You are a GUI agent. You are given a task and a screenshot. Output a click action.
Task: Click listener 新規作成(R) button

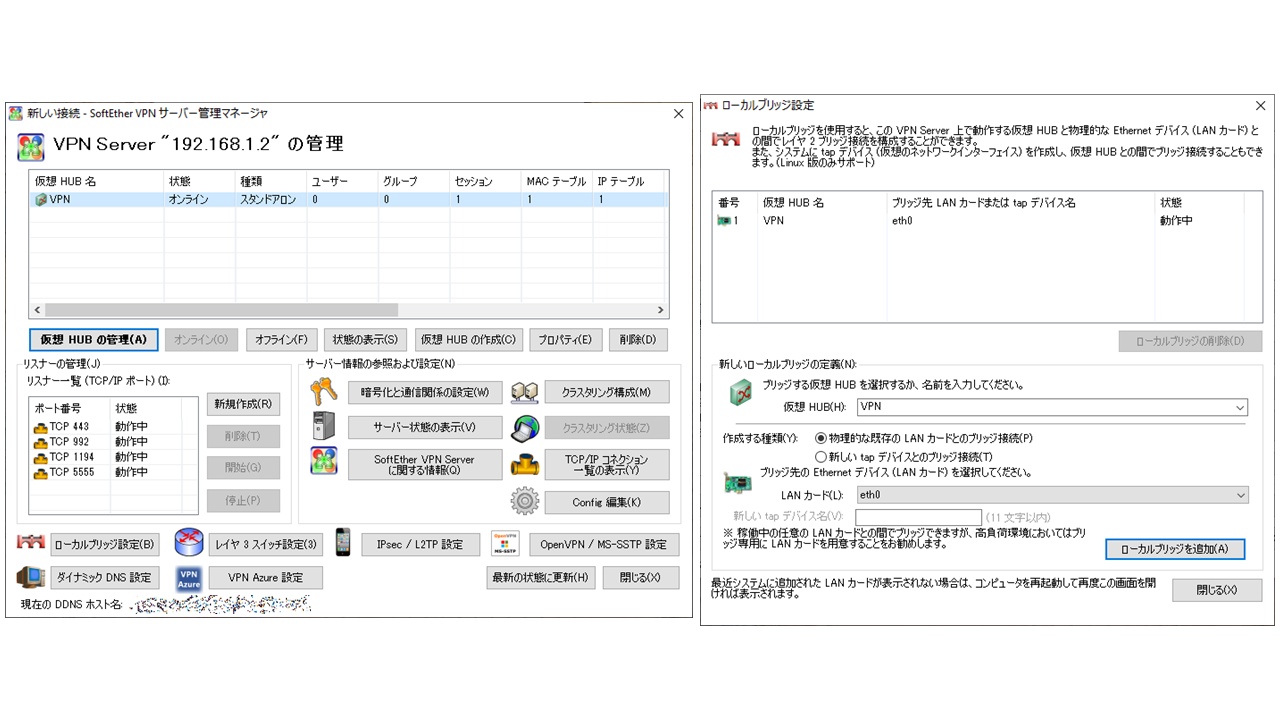pos(243,404)
